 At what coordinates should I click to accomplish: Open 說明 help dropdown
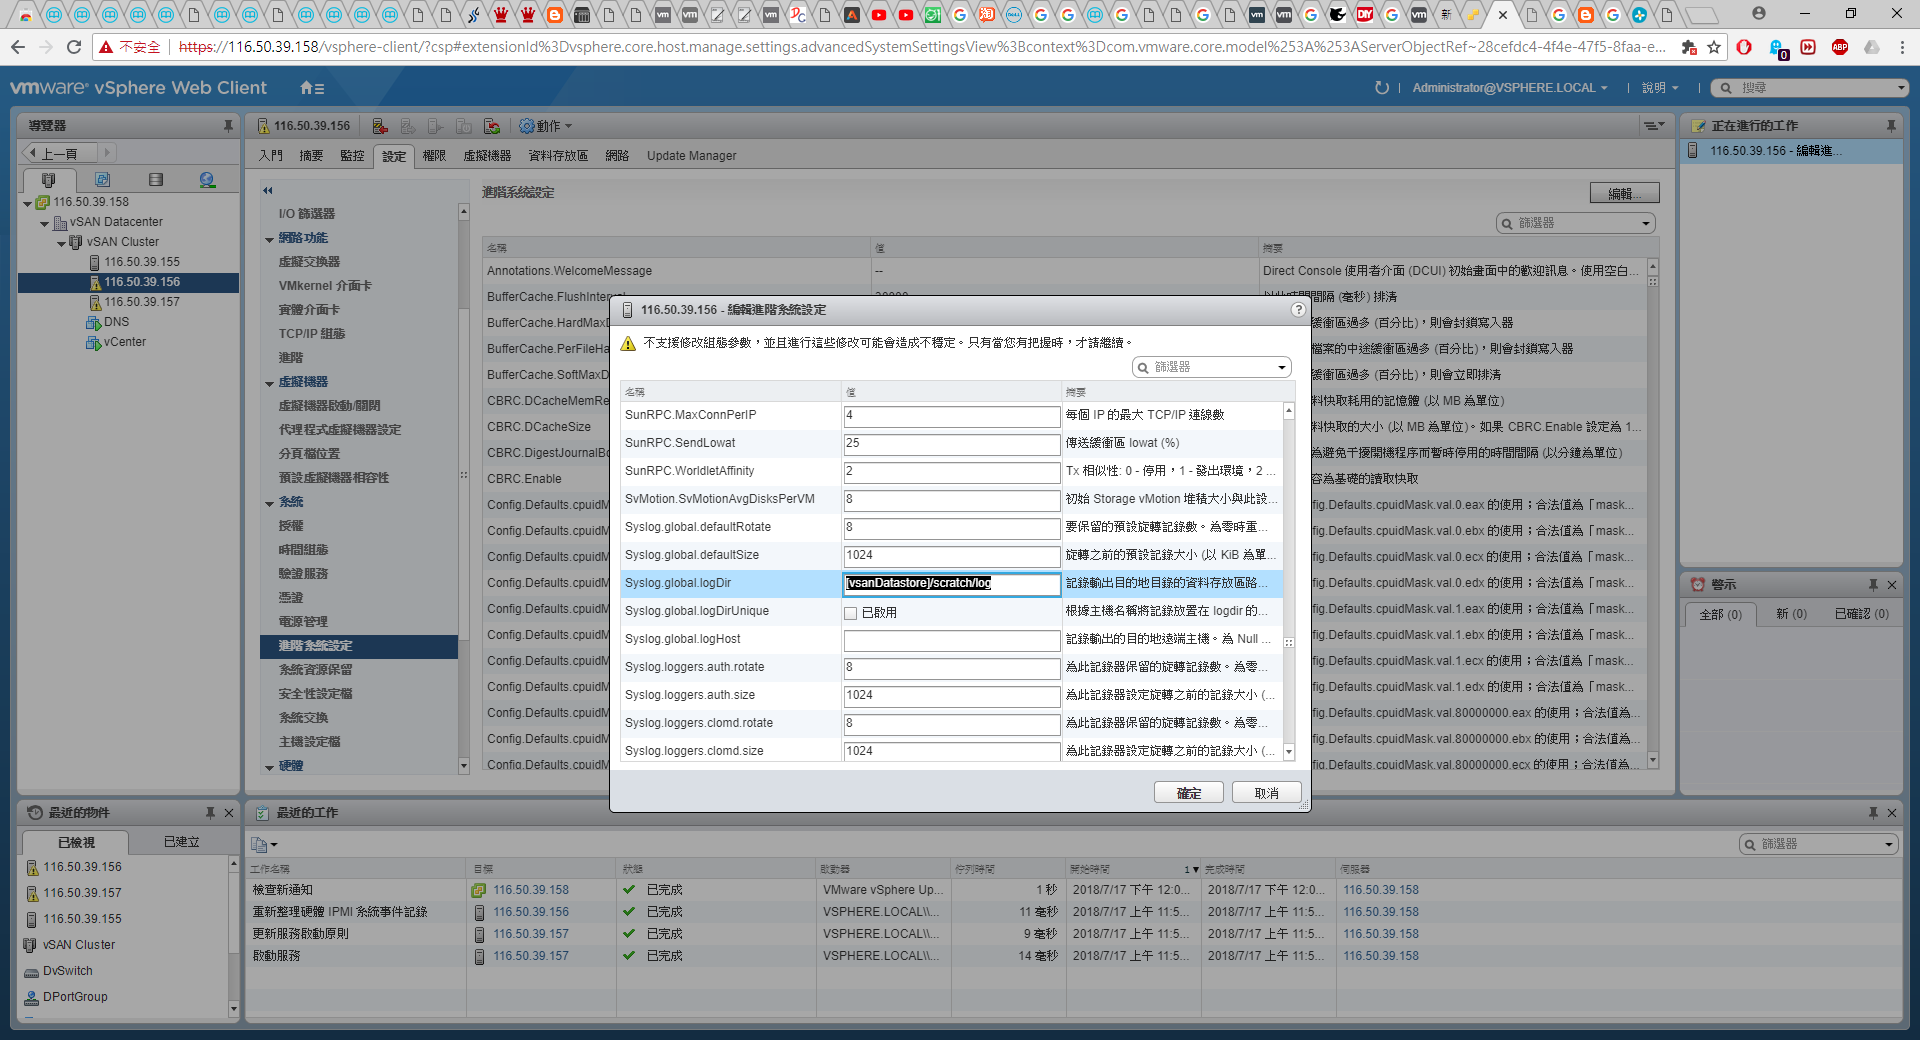point(1660,88)
